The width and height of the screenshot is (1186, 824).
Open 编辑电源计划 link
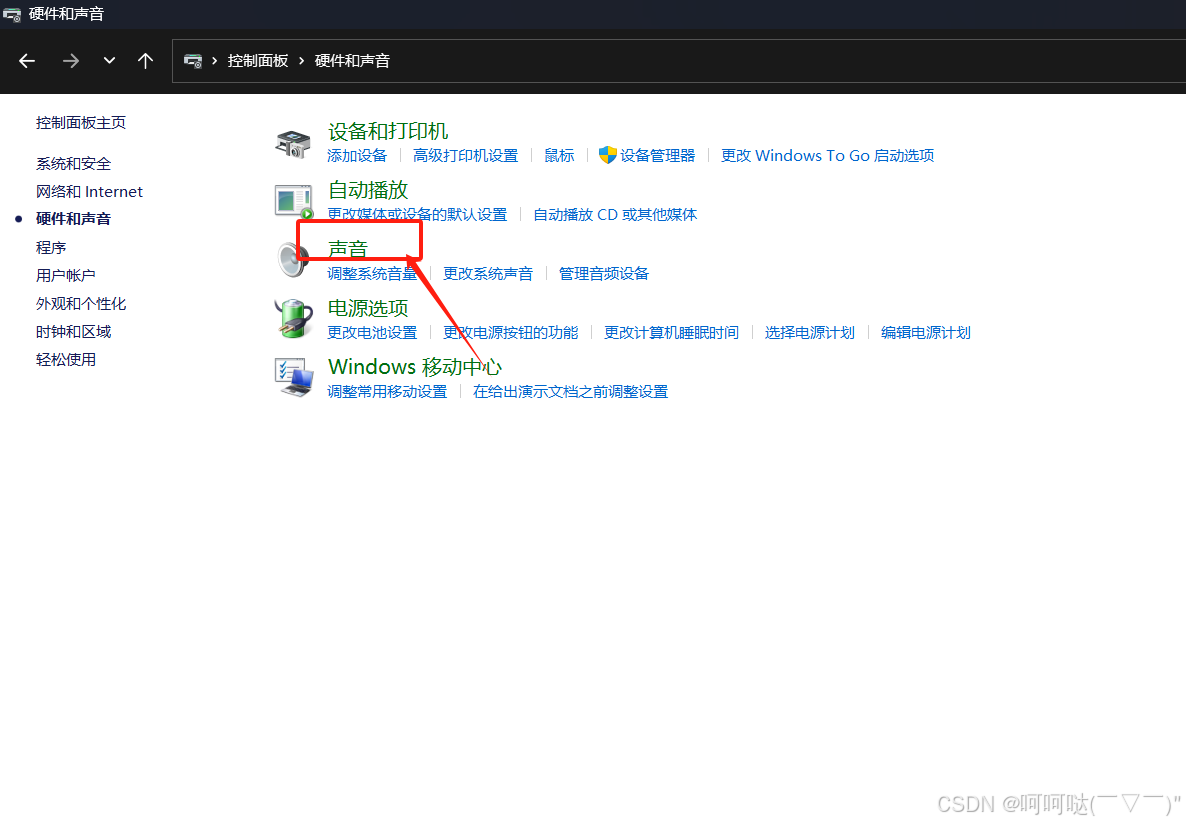(926, 333)
